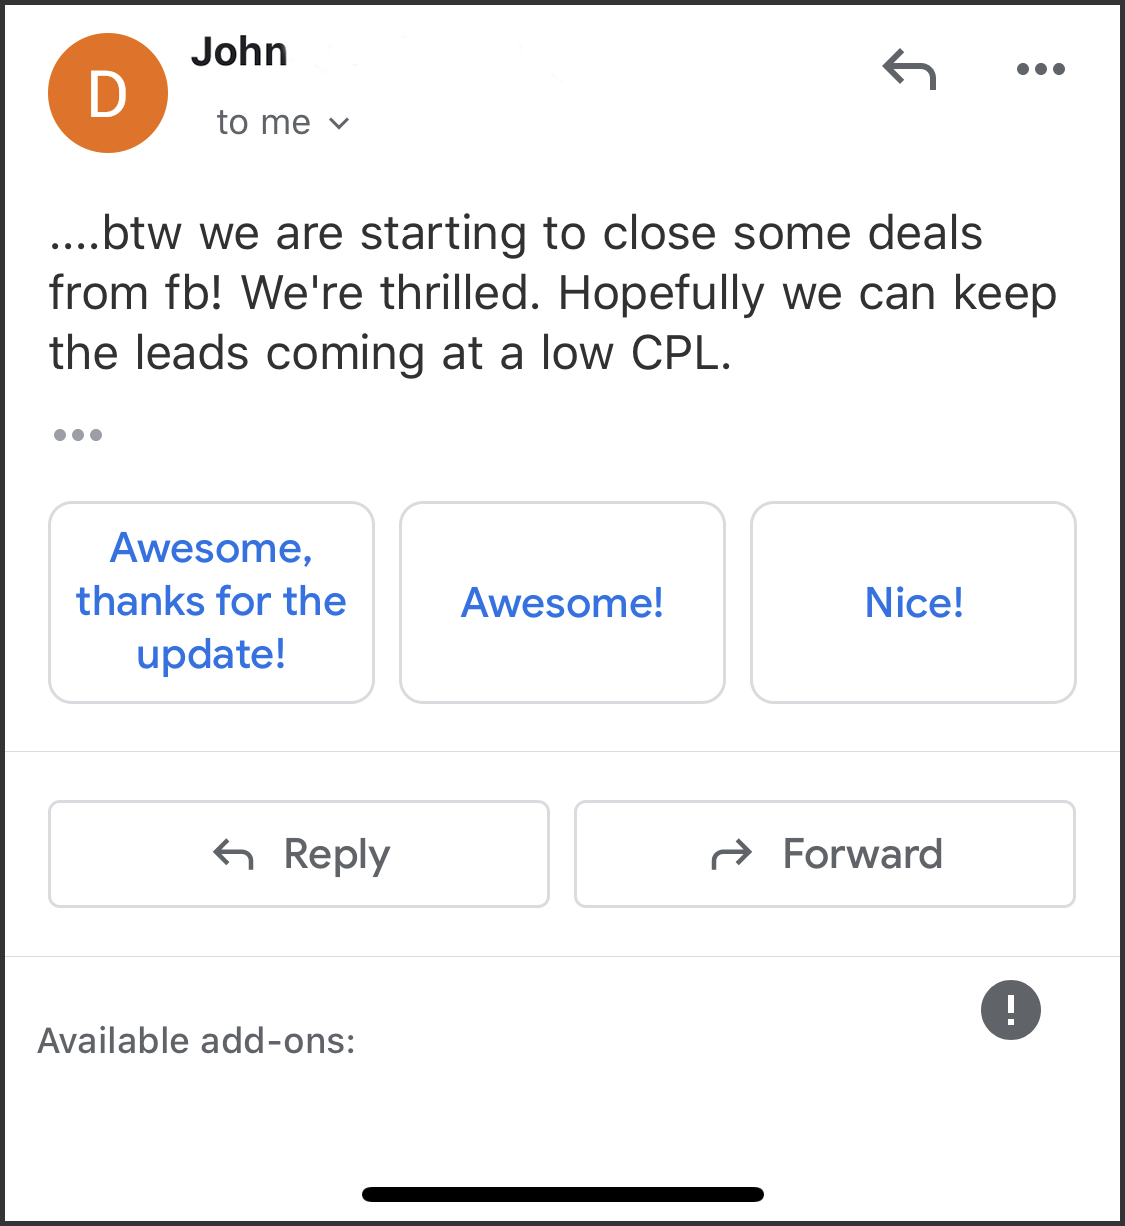This screenshot has height=1226, width=1125.
Task: Show trimmed content via the gray ellipsis
Action: click(78, 435)
